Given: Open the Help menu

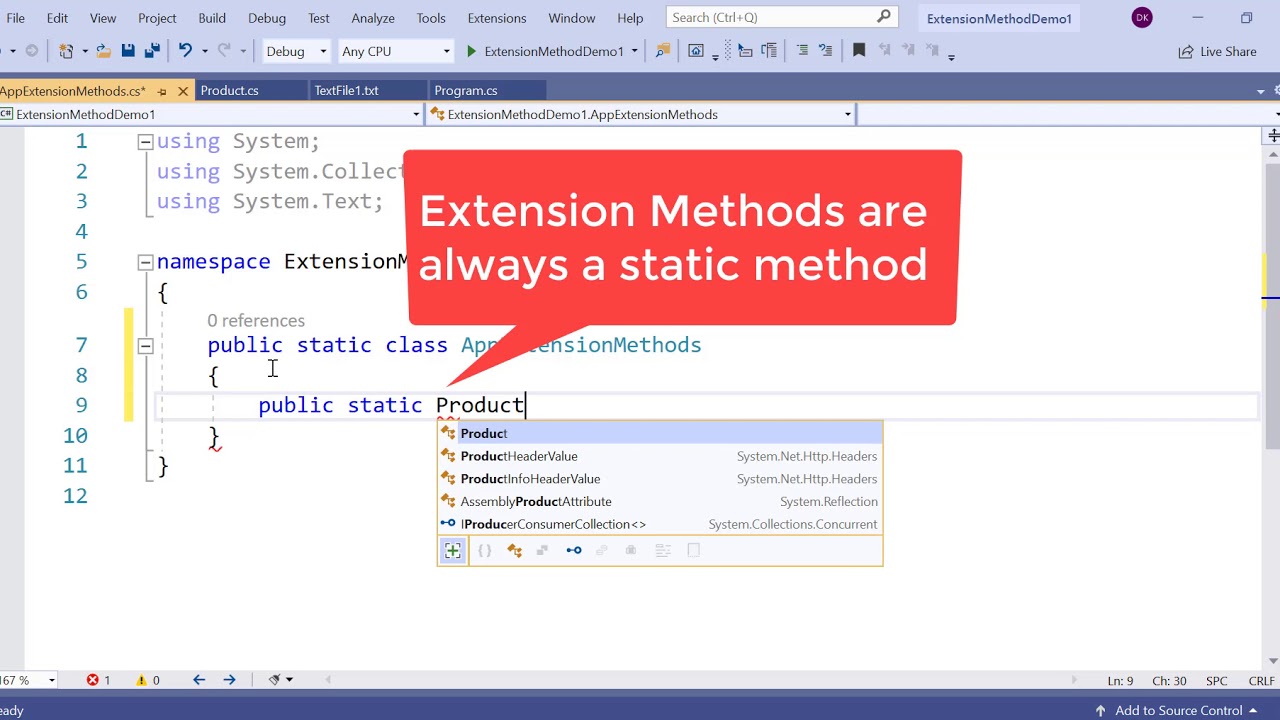Looking at the screenshot, I should (x=630, y=18).
